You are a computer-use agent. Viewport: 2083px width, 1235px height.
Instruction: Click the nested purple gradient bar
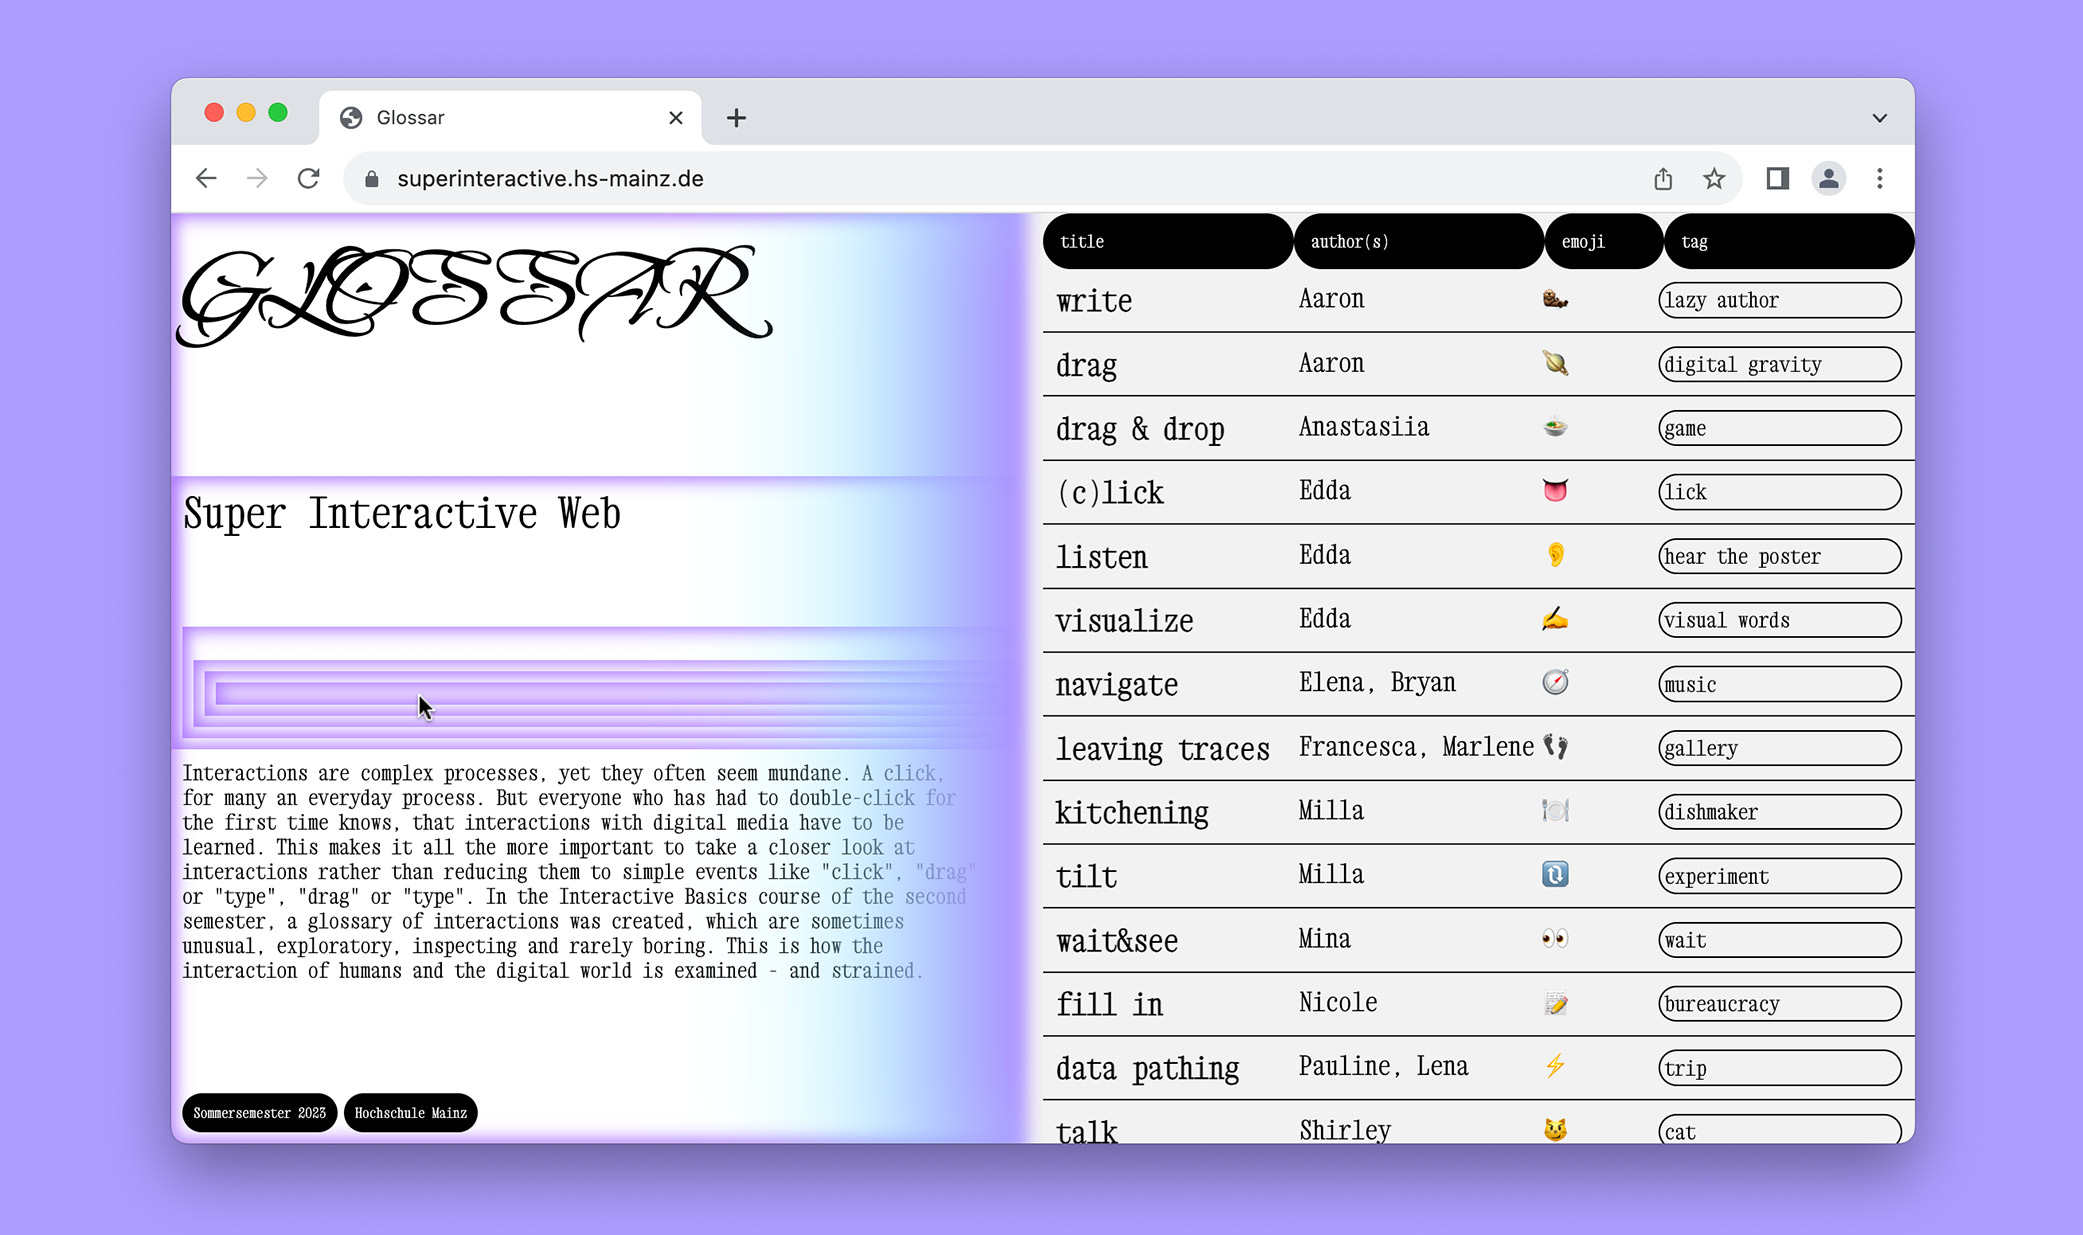tap(600, 692)
